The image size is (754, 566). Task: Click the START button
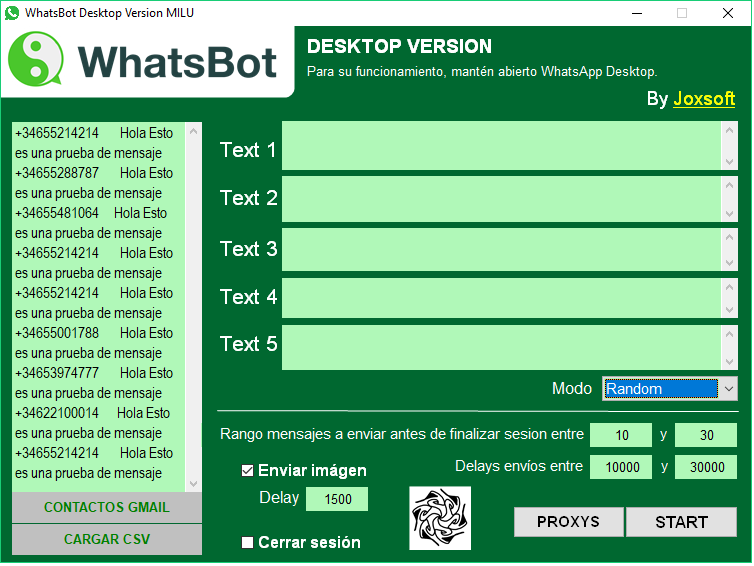(x=681, y=522)
